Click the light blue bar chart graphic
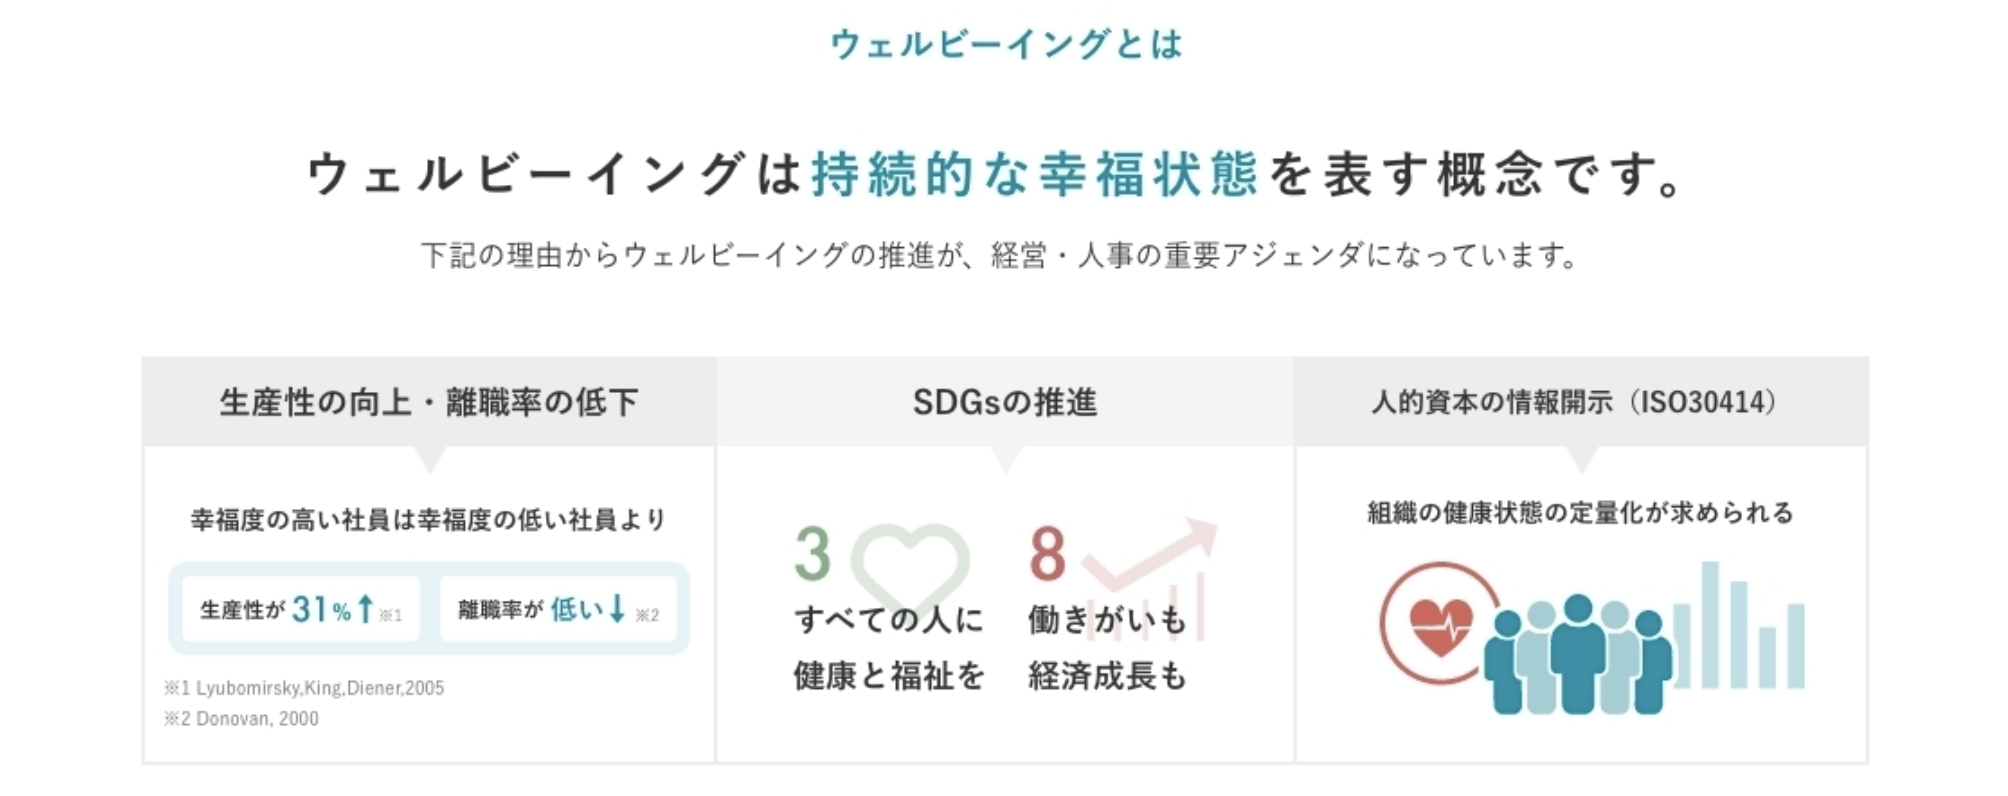 (x=1740, y=630)
